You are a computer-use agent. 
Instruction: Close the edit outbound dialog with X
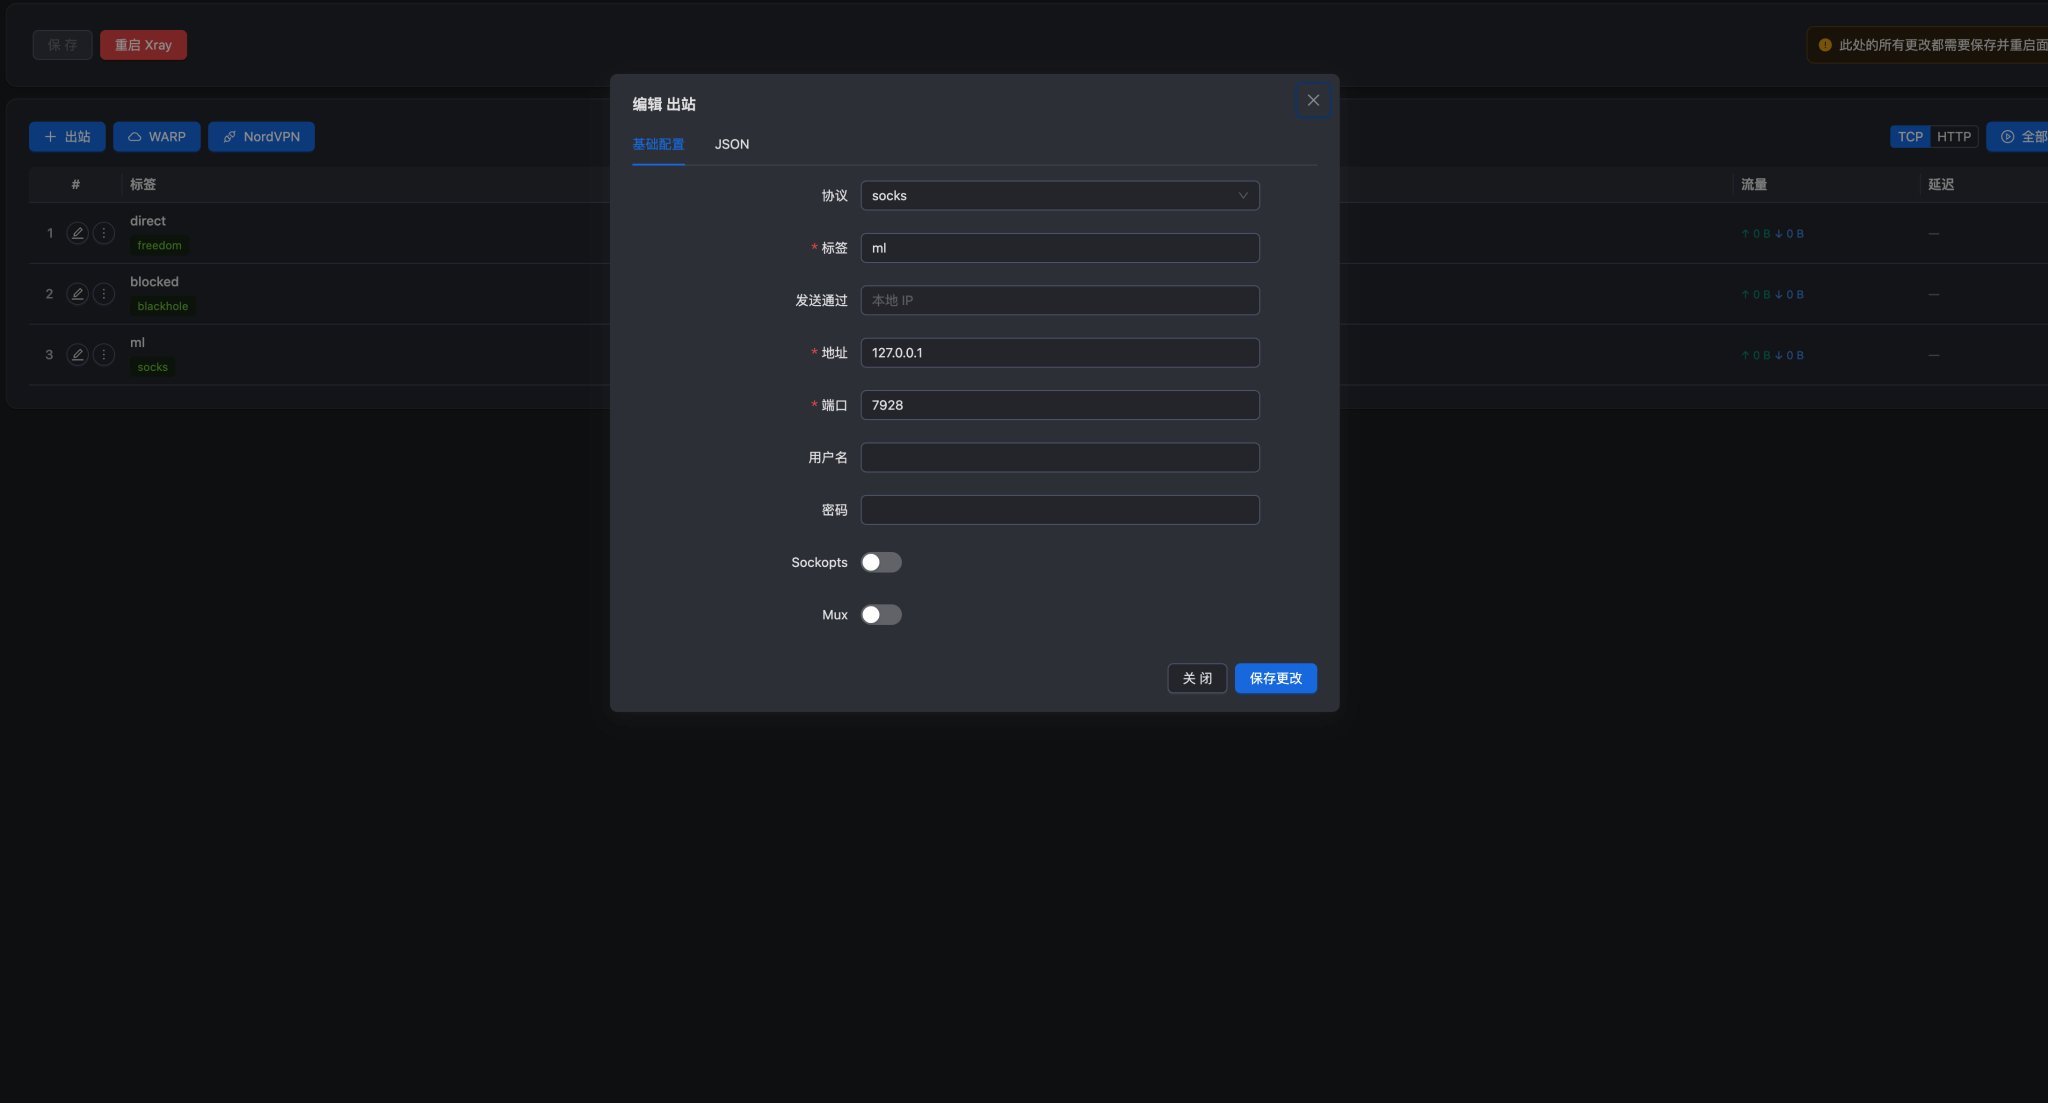[x=1313, y=100]
